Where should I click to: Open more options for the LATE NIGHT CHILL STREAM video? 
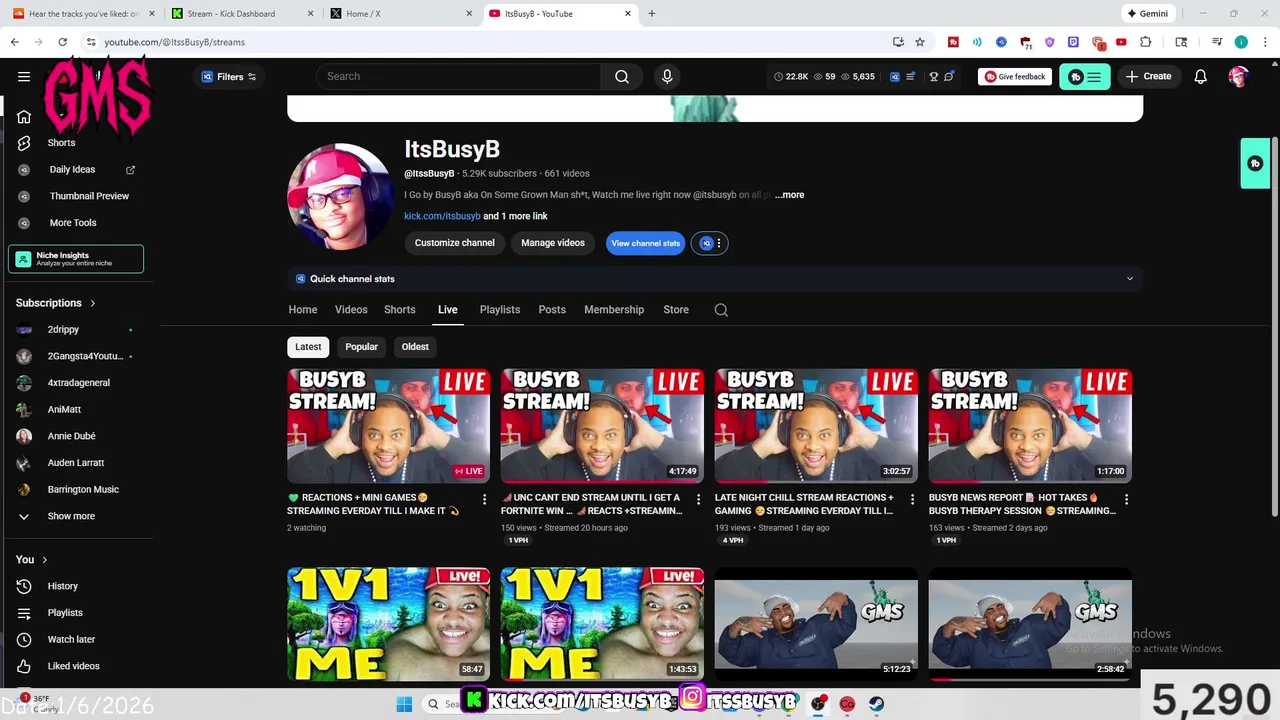[912, 499]
